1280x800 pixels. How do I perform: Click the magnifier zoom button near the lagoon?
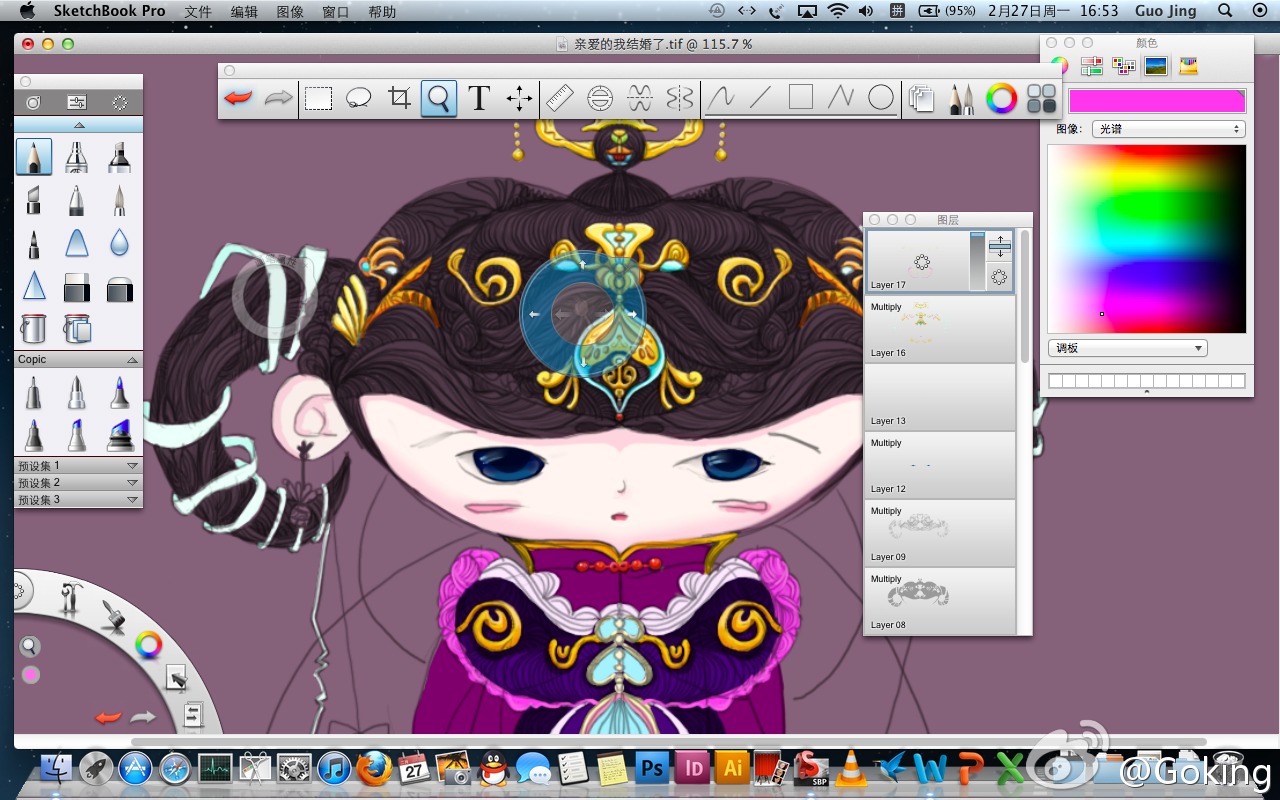point(30,646)
